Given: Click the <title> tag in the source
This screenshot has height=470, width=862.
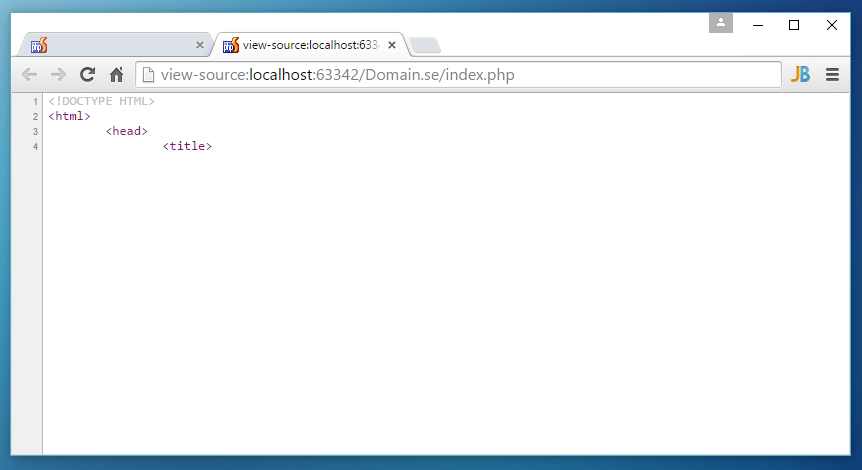Looking at the screenshot, I should tap(187, 146).
